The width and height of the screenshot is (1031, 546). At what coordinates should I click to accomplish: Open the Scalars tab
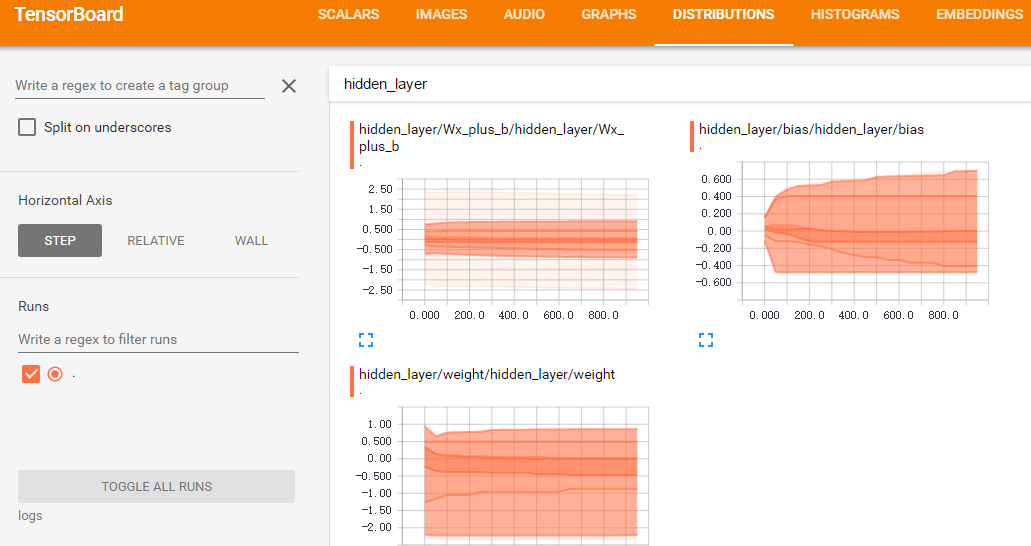tap(348, 15)
